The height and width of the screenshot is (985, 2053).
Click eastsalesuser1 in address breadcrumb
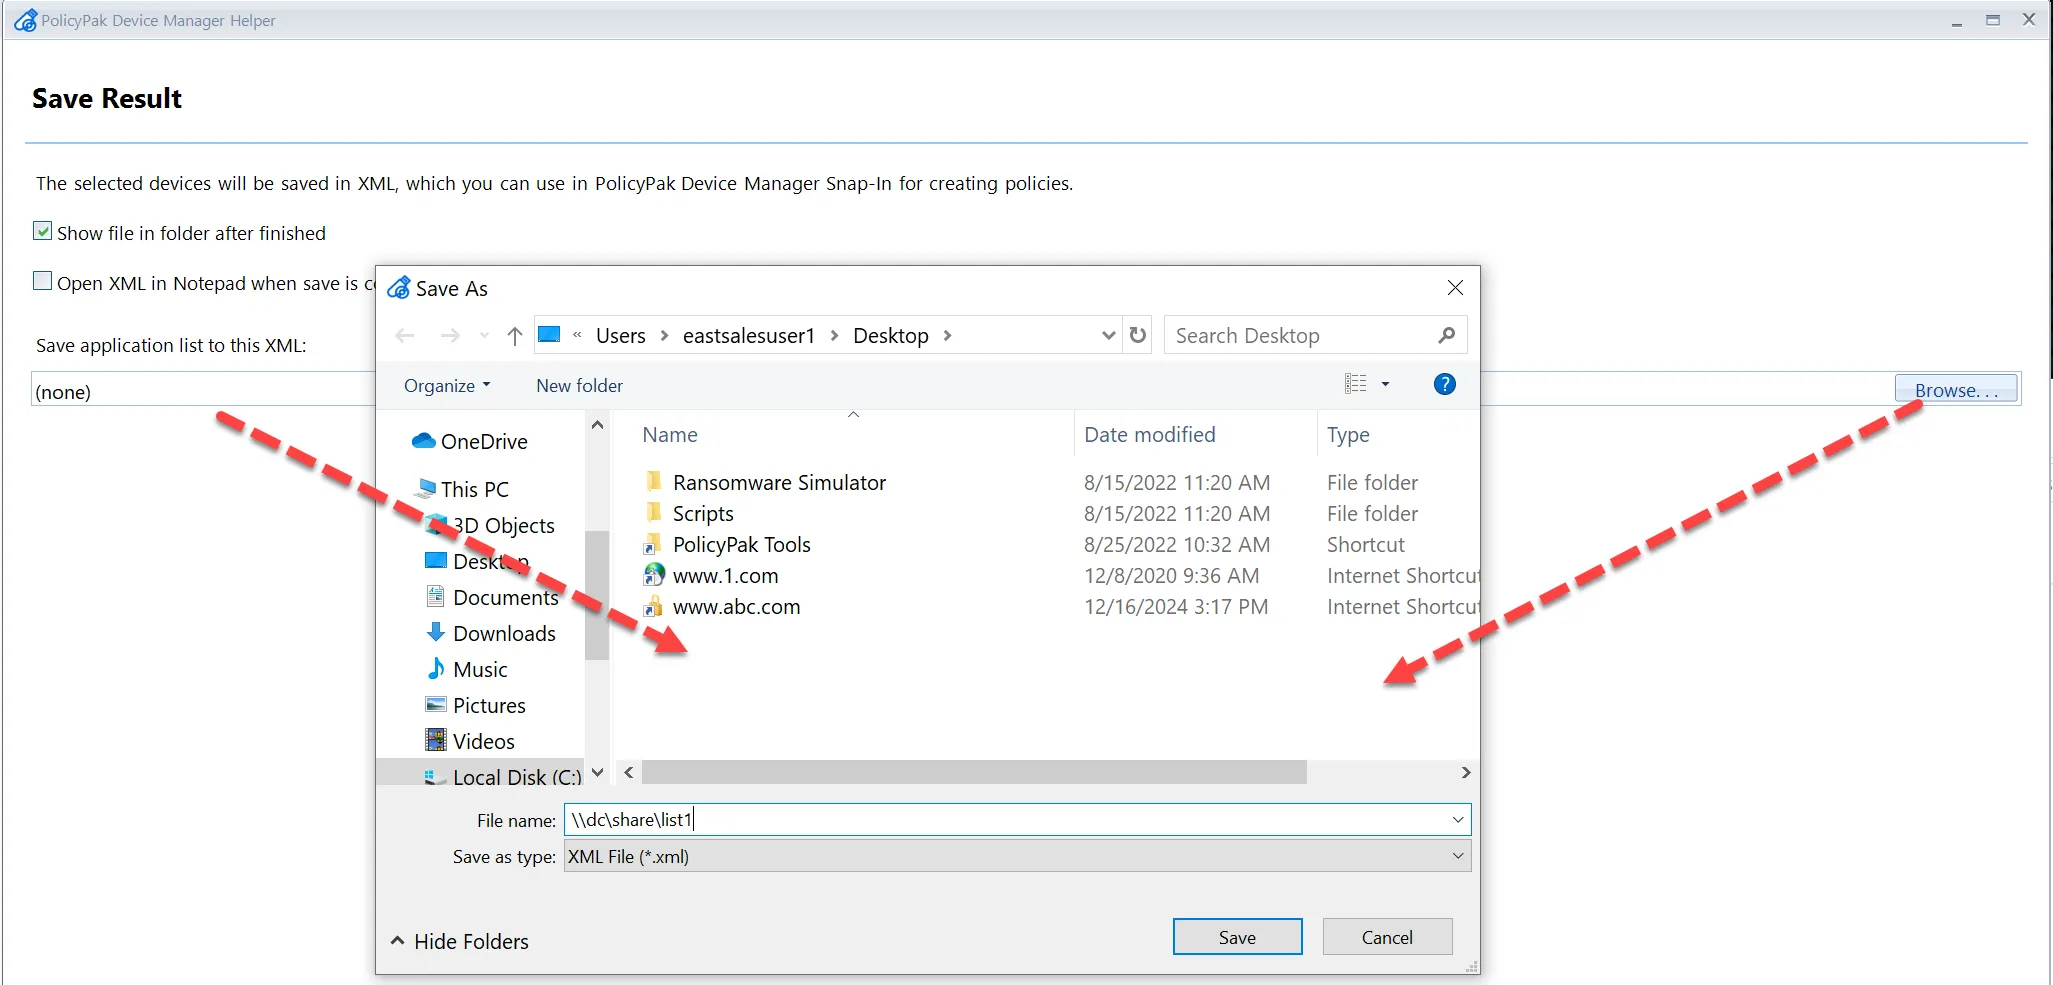(749, 336)
